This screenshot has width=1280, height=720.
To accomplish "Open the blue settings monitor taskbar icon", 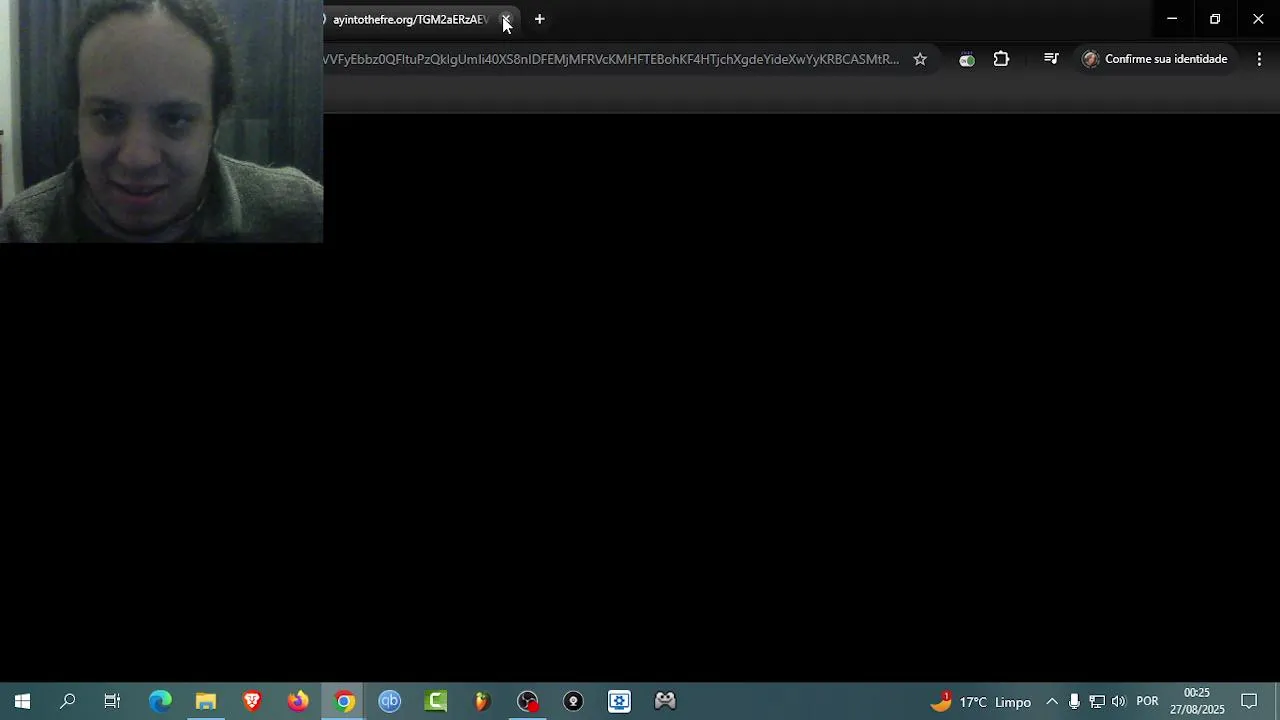I will click(x=619, y=701).
